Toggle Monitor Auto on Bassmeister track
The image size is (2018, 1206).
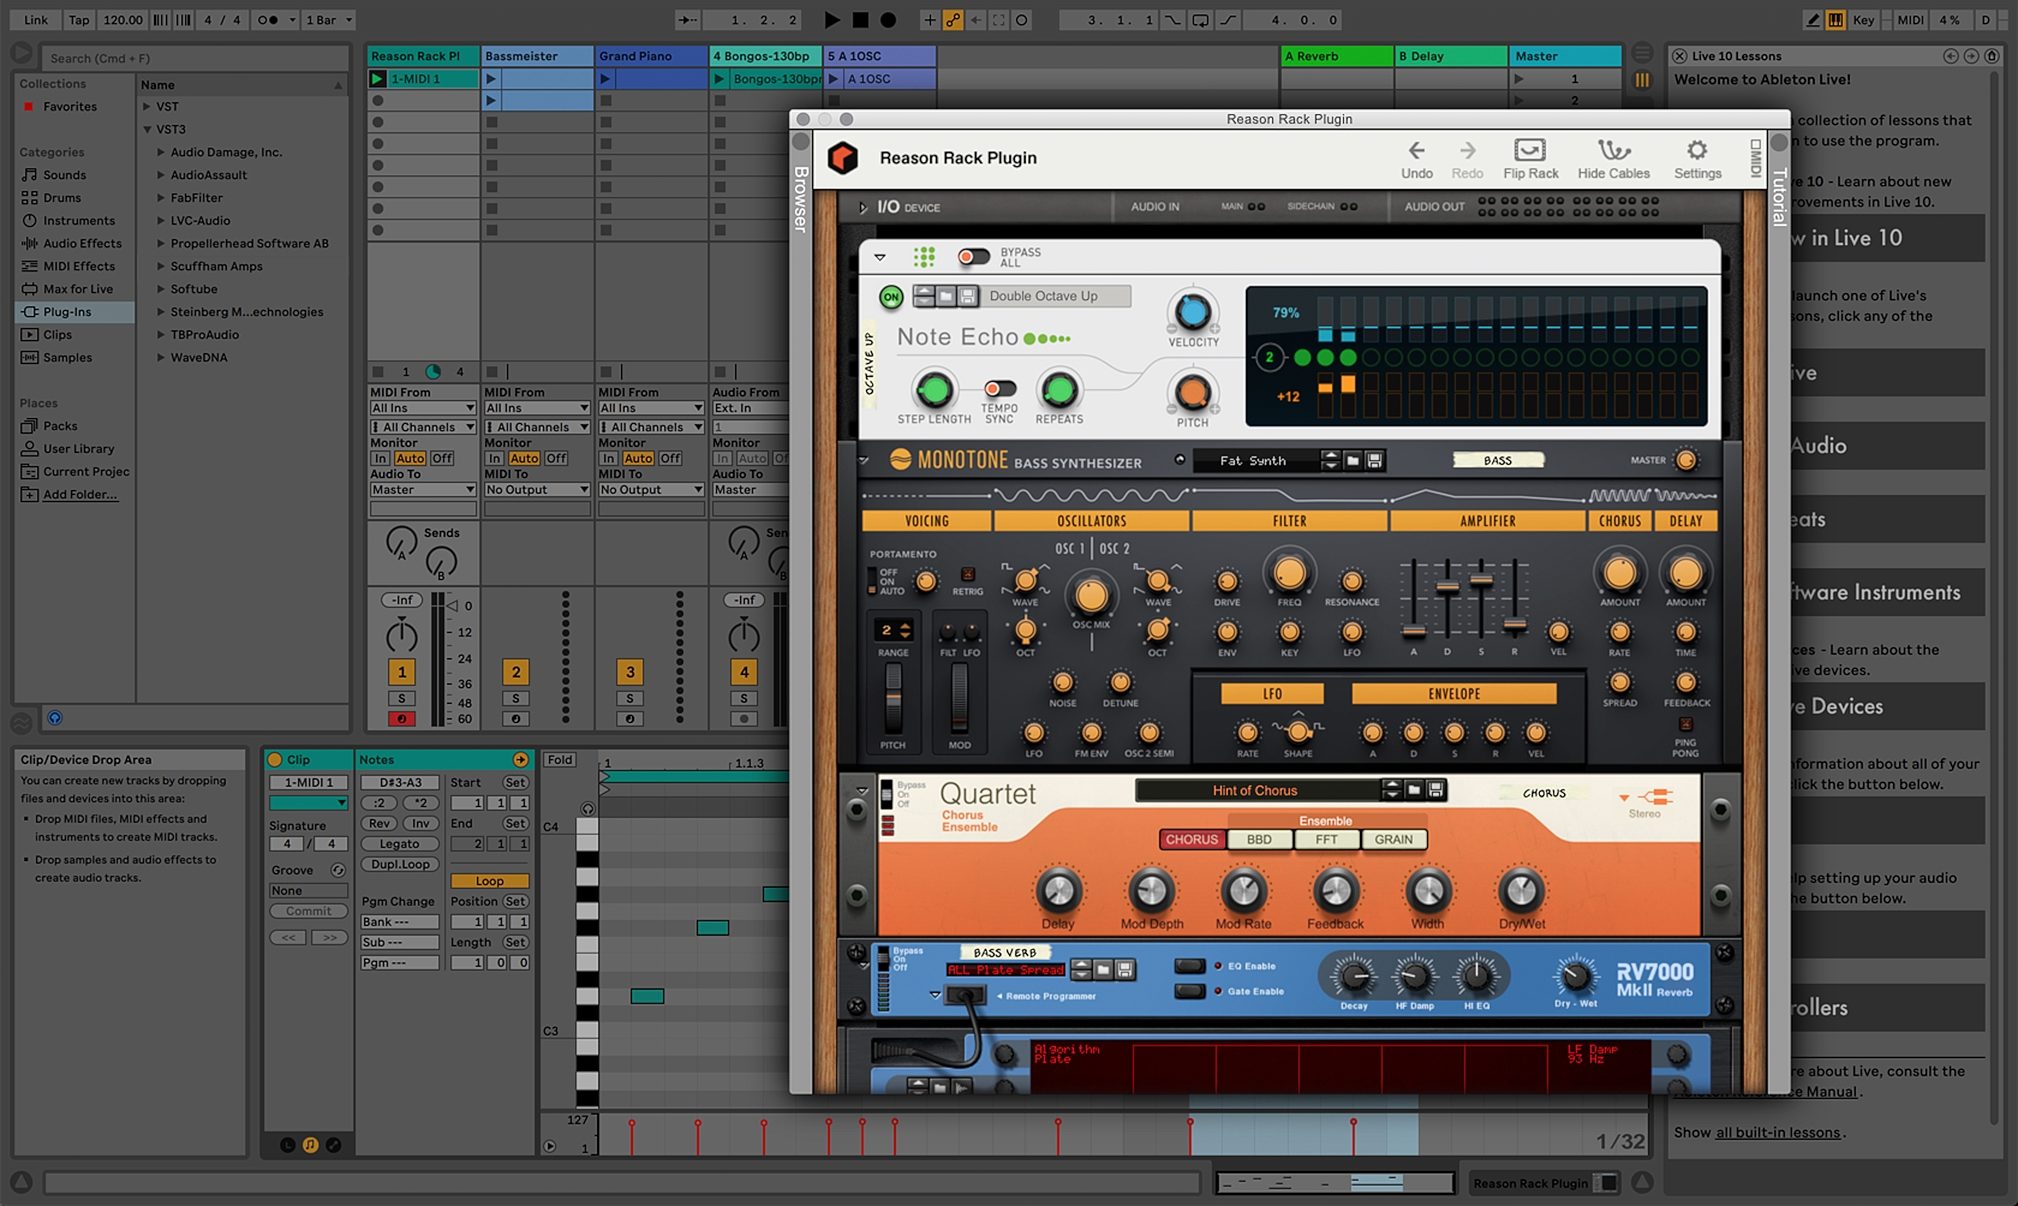coord(524,459)
